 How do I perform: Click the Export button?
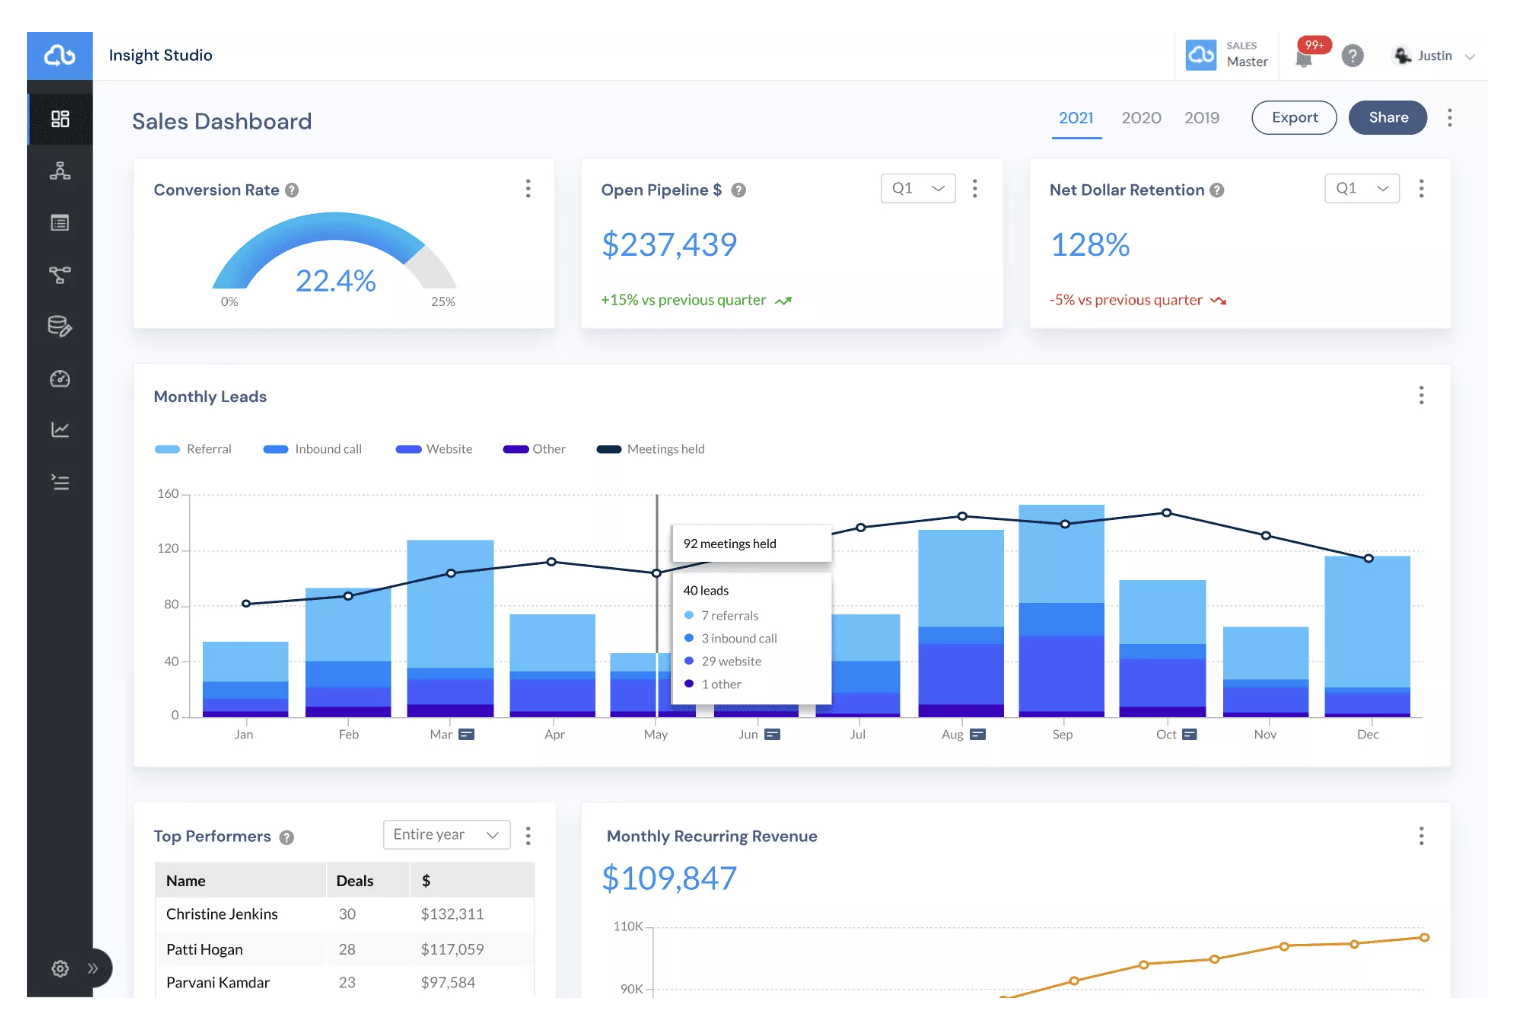pyautogui.click(x=1294, y=117)
